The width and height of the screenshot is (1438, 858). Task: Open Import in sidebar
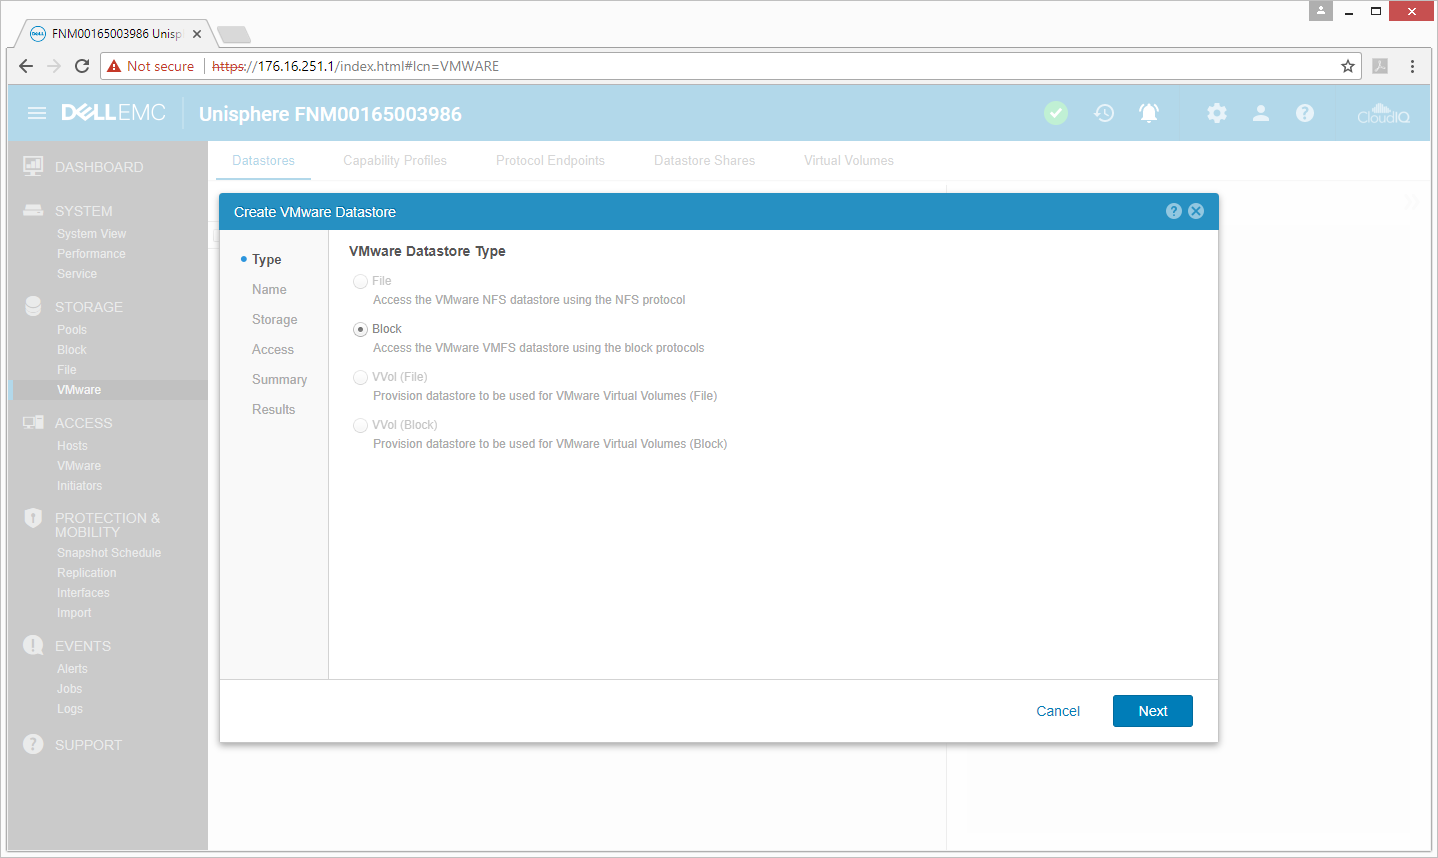74,613
